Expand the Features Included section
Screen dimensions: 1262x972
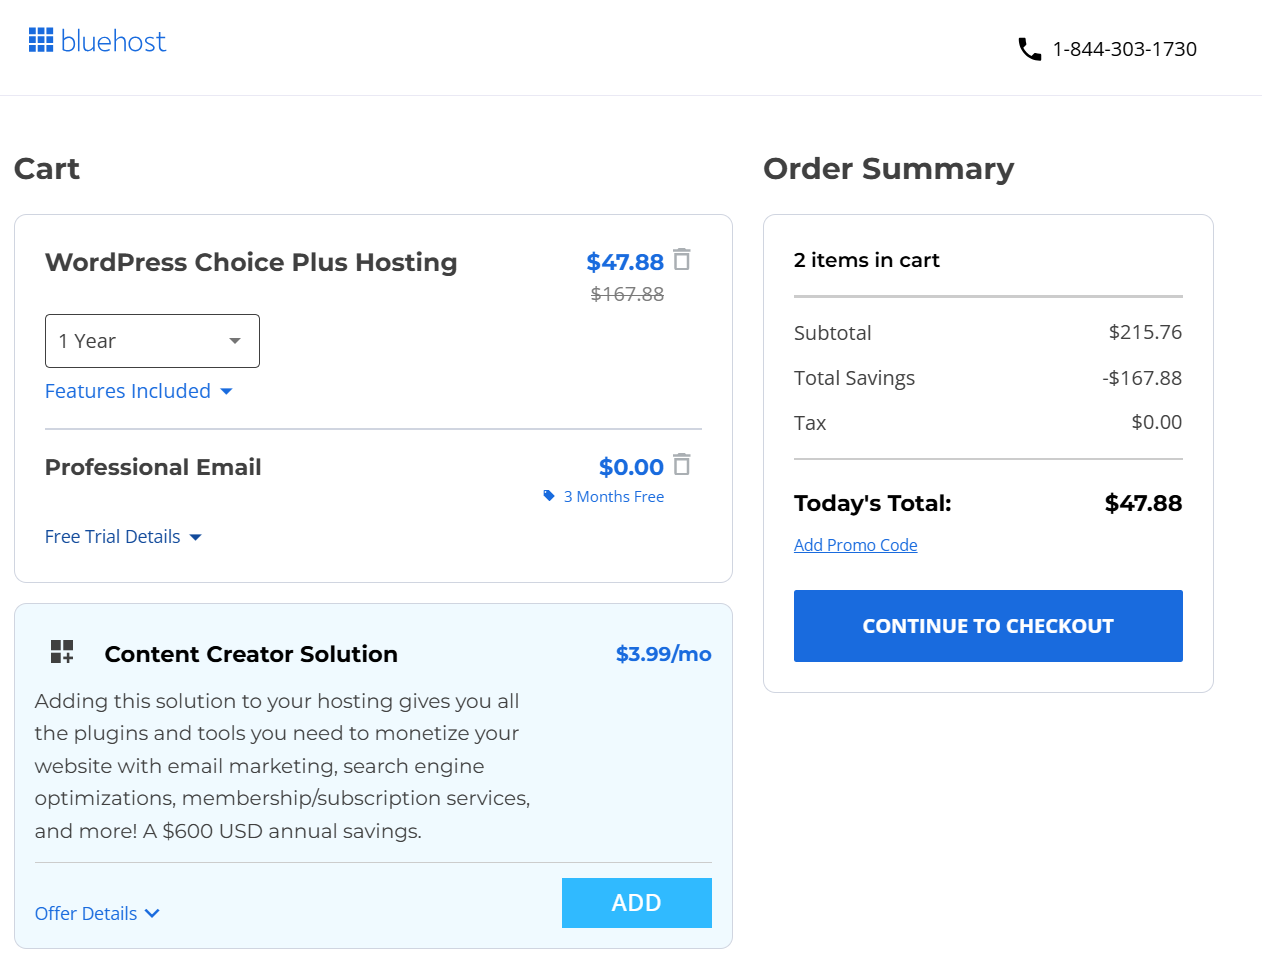(140, 391)
